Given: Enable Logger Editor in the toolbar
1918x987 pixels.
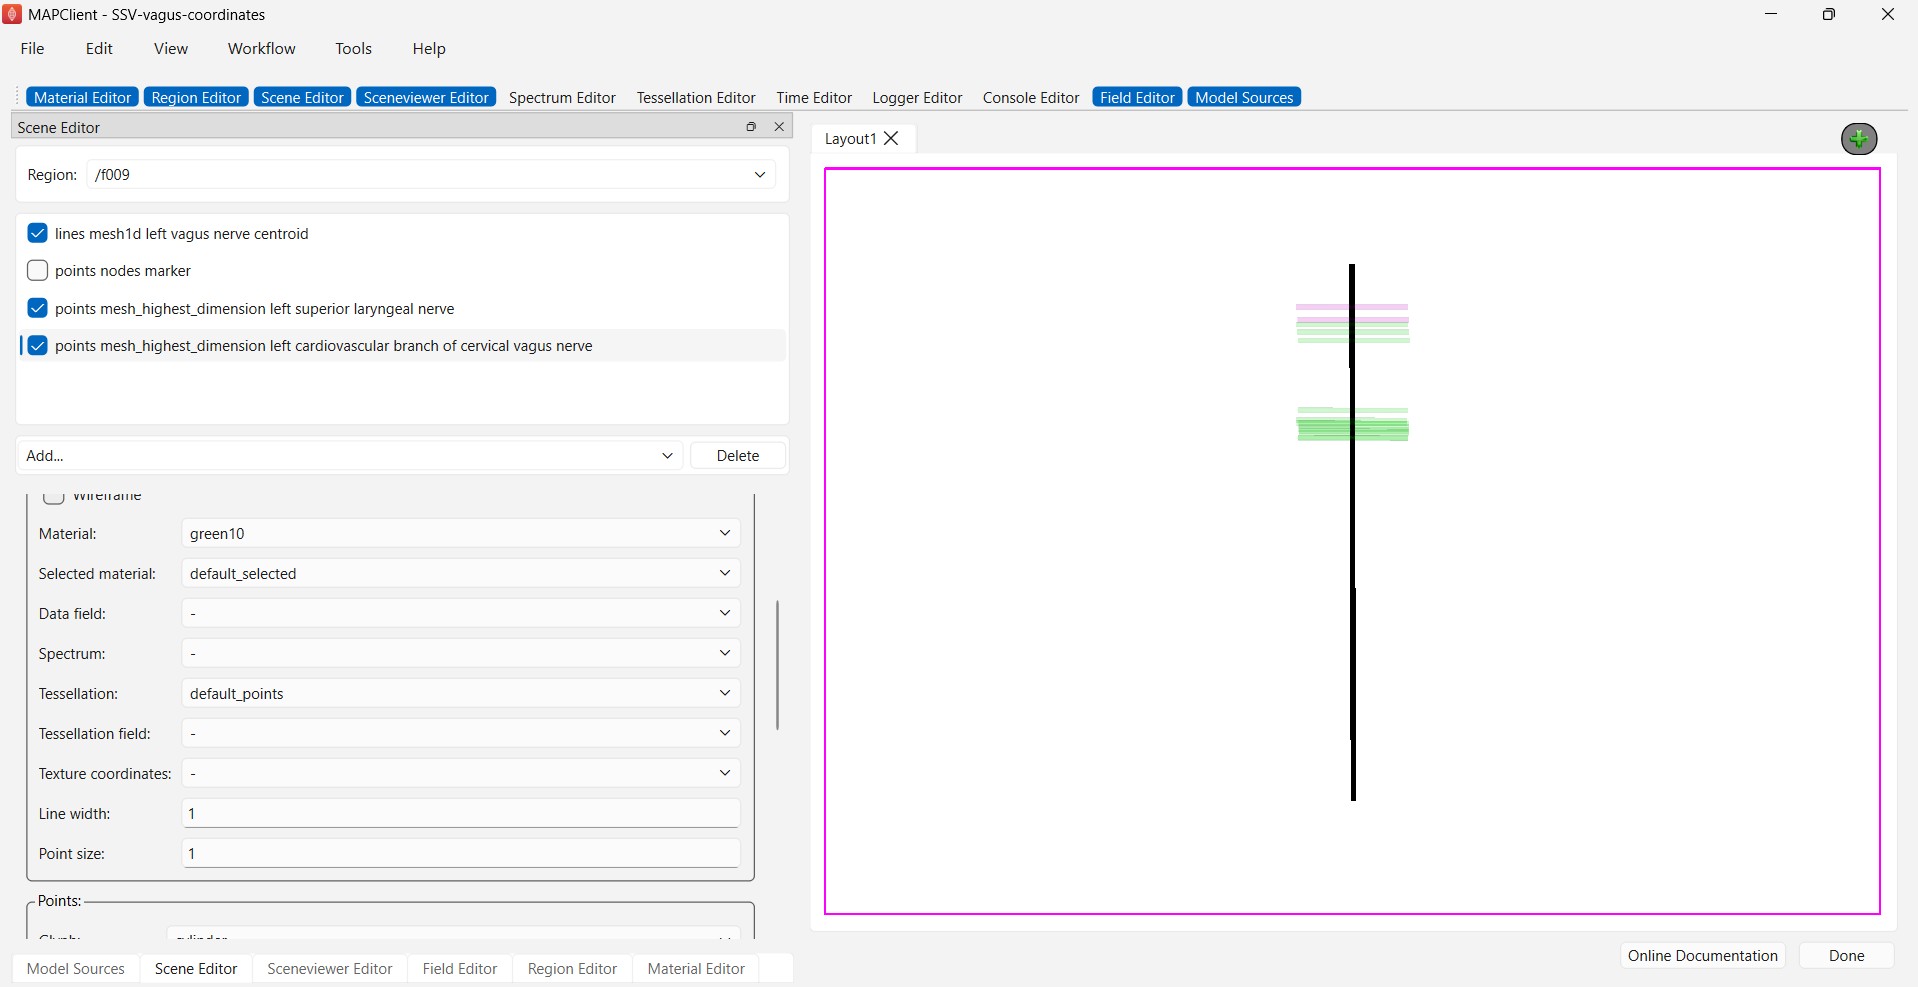Looking at the screenshot, I should tap(917, 97).
